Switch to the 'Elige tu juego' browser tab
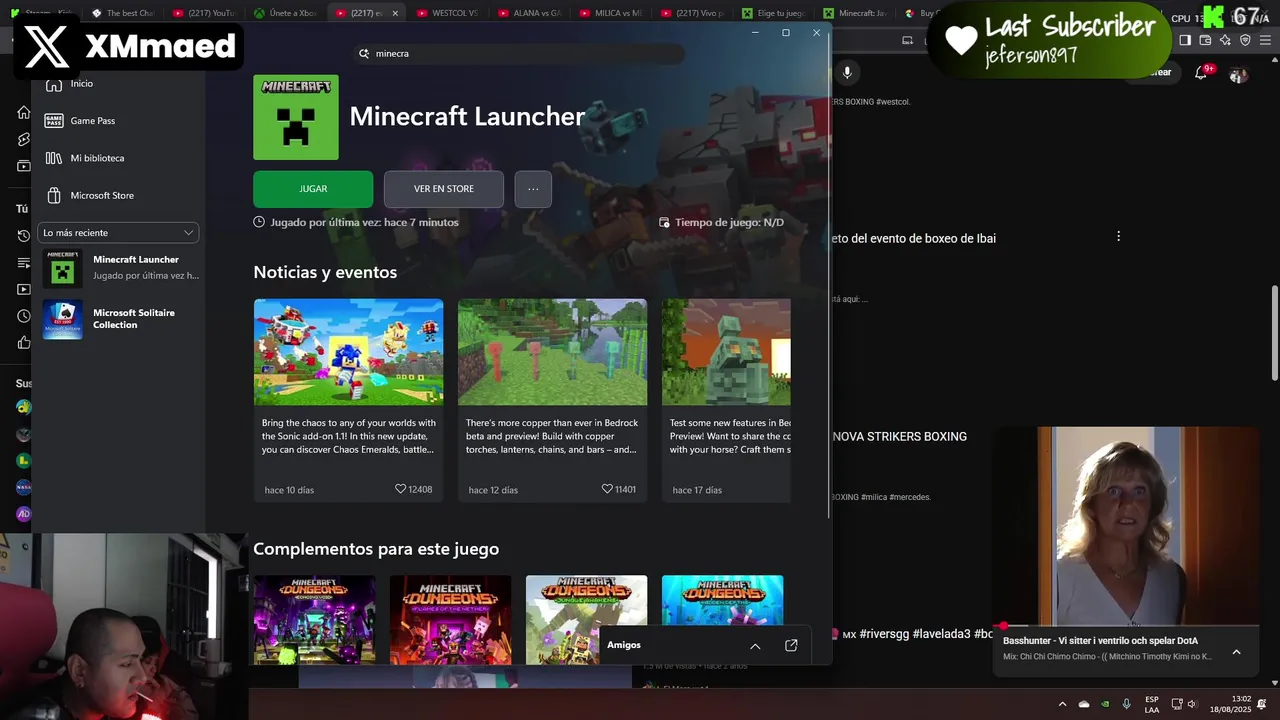This screenshot has width=1280, height=720. pos(773,13)
